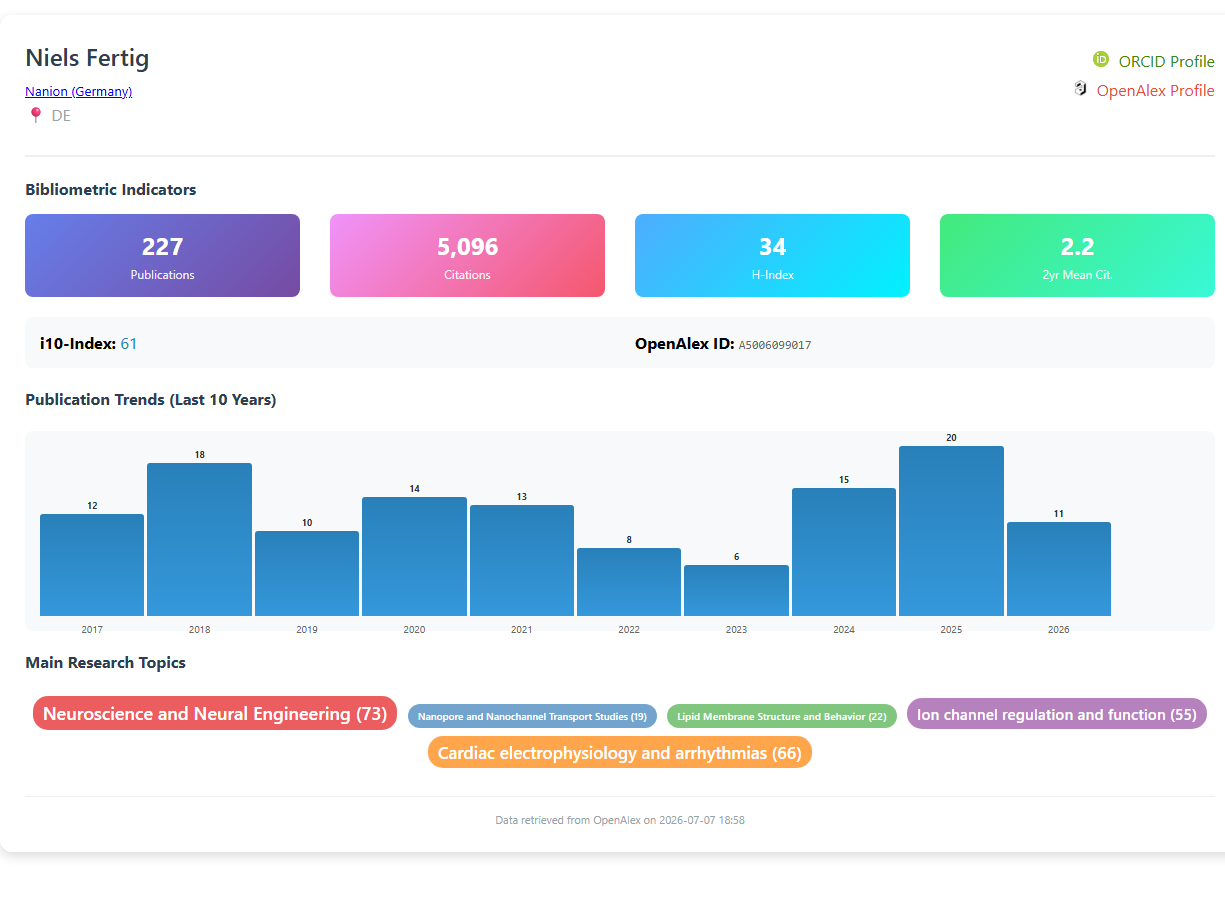Open the ORCID Profile link

pos(1166,61)
